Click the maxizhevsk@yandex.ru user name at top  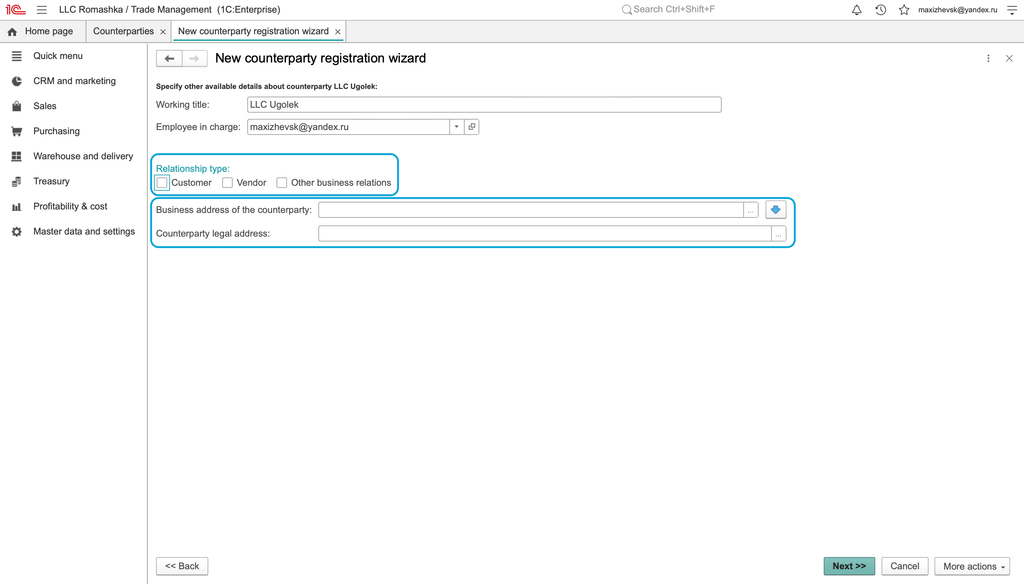tap(957, 10)
